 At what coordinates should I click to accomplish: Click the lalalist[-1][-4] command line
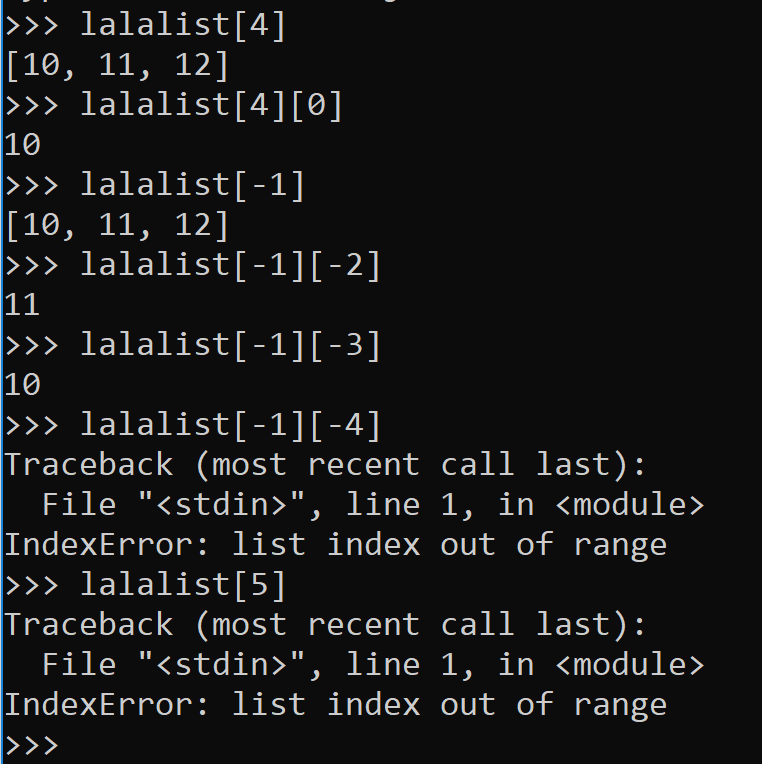[x=230, y=425]
